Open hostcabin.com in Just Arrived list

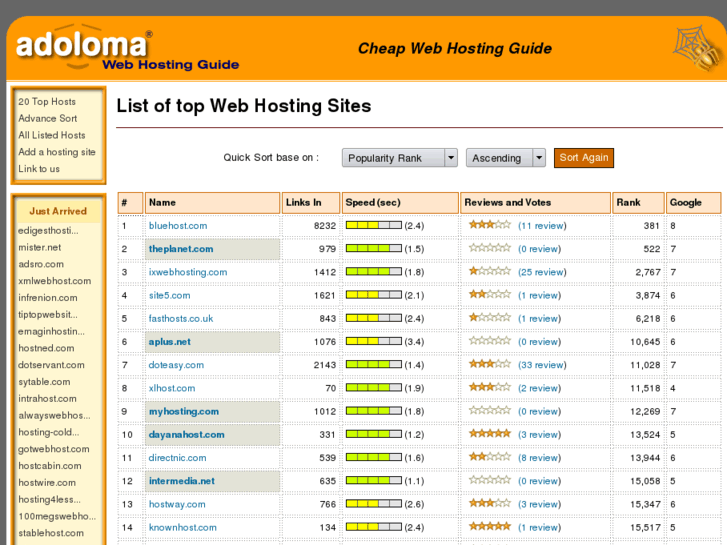(50, 466)
